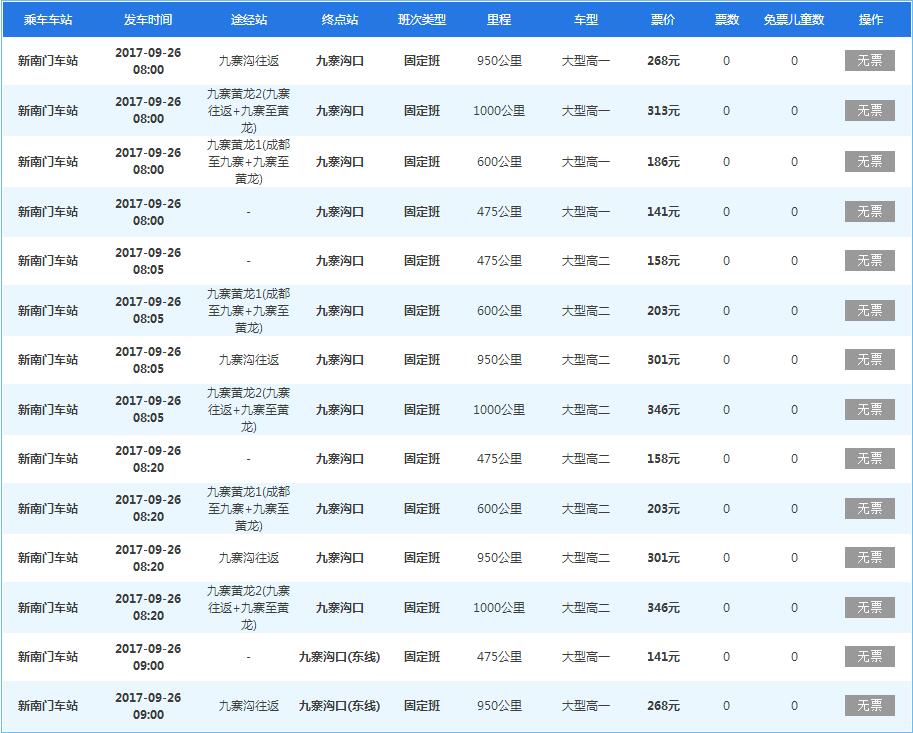Click 无票 button for 09:00 141元 trip
The width and height of the screenshot is (913, 733).
869,656
